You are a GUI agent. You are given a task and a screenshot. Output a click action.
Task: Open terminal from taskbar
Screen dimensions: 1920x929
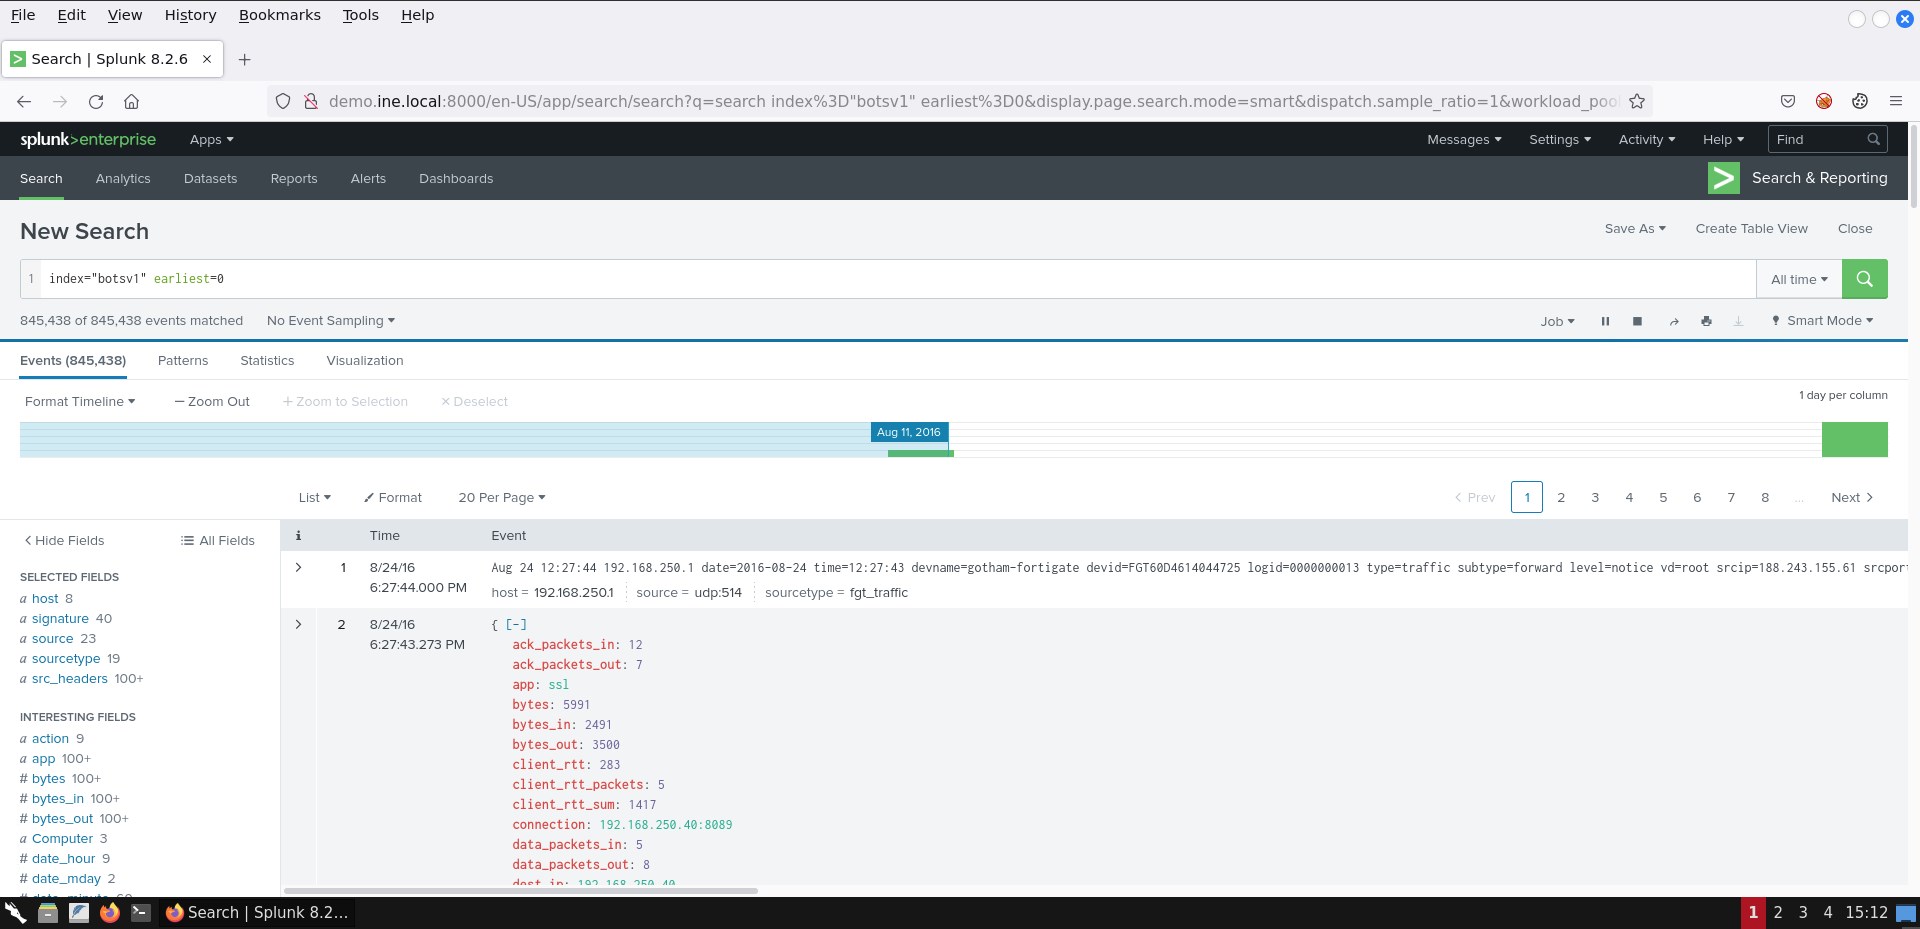tap(141, 912)
